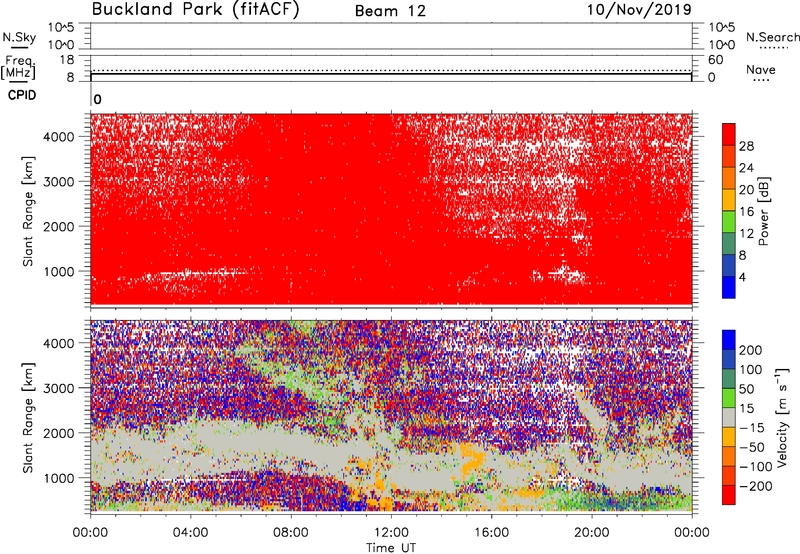The height and width of the screenshot is (554, 800).
Task: Pick the red -200 velocity swatch
Action: (729, 495)
